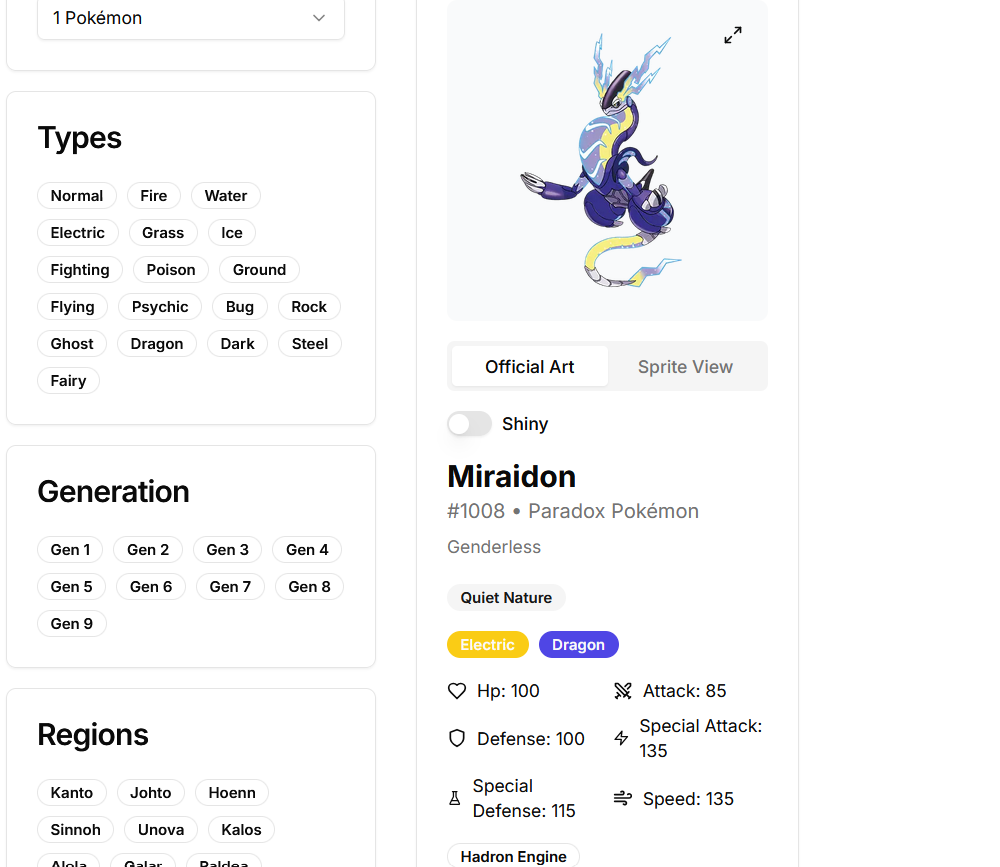The height and width of the screenshot is (867, 1000).
Task: Filter by Kanto region
Action: click(72, 793)
